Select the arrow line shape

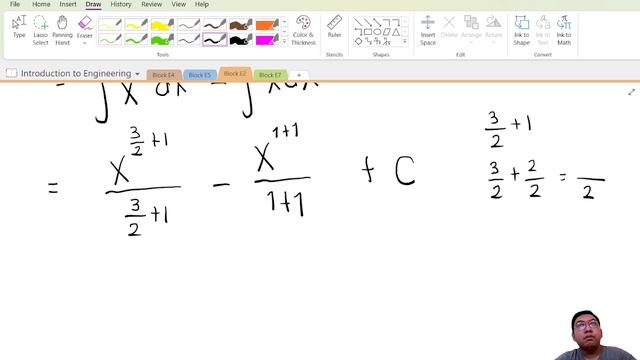click(367, 22)
